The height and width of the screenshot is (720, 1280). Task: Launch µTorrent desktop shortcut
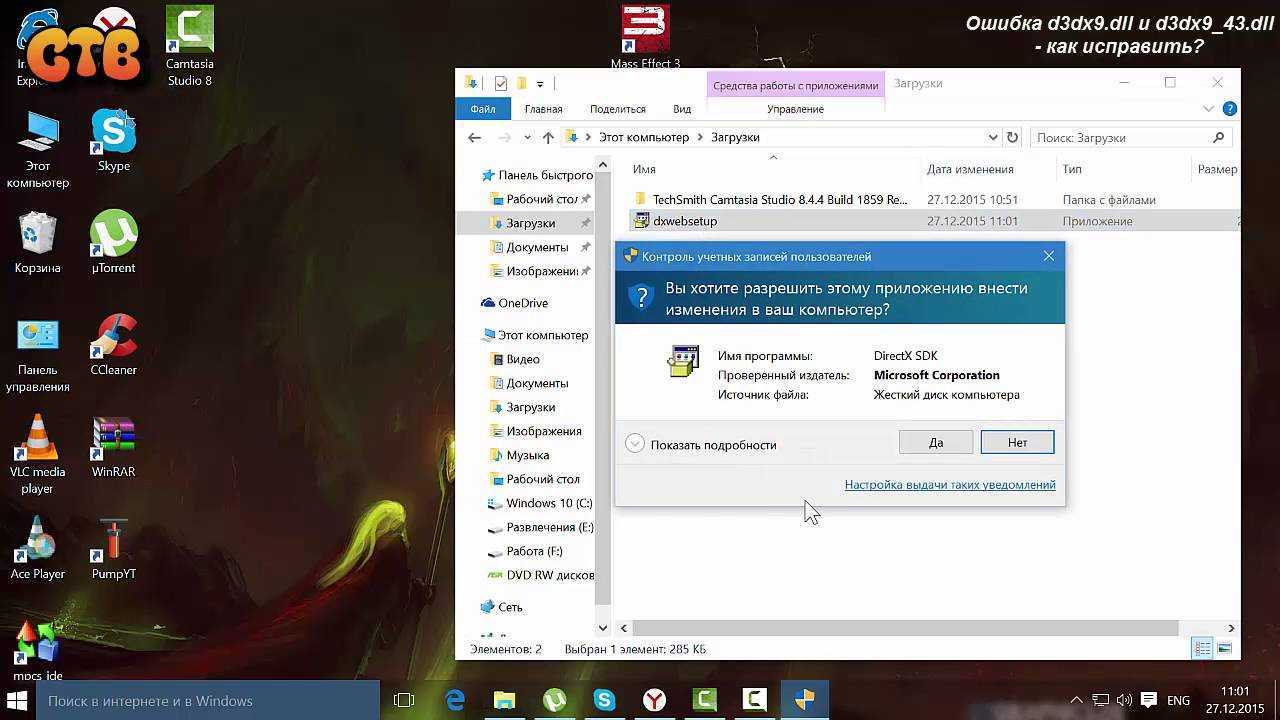(x=114, y=243)
